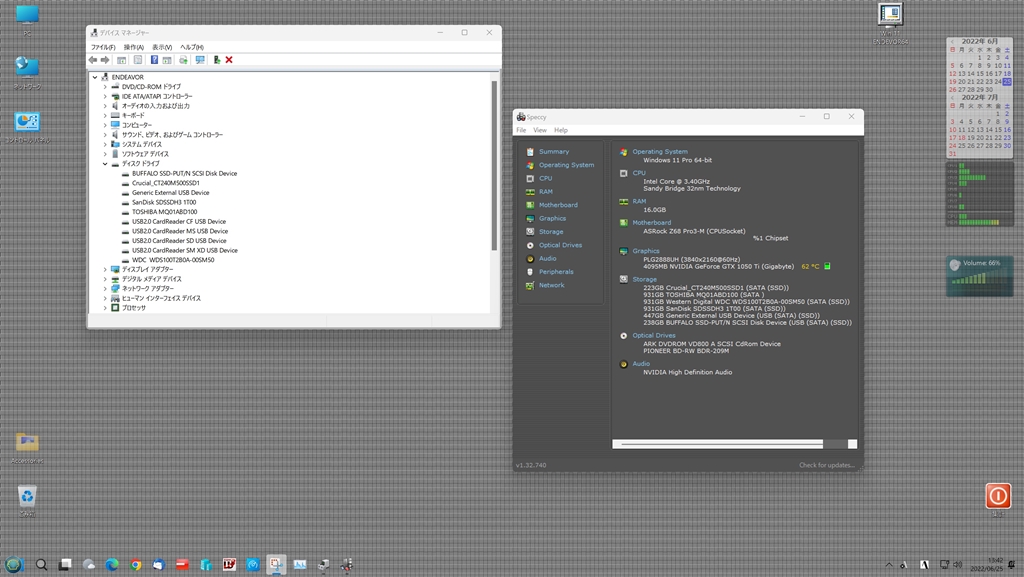Click the scan for hardware changes monitor icon
Screen dimensions: 1024x577
pyautogui.click(x=200, y=60)
